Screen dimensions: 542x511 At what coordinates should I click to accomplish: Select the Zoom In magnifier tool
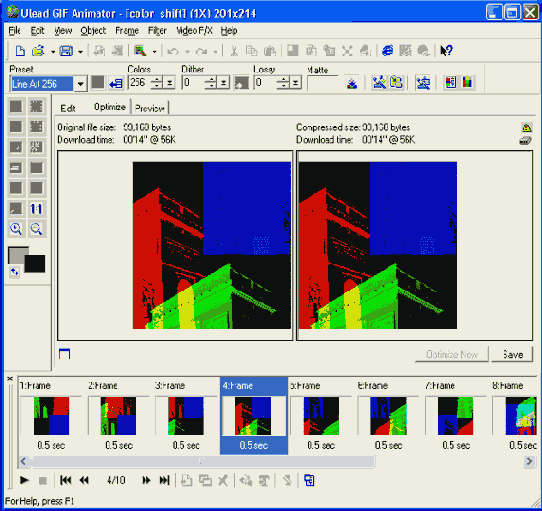coord(16,229)
